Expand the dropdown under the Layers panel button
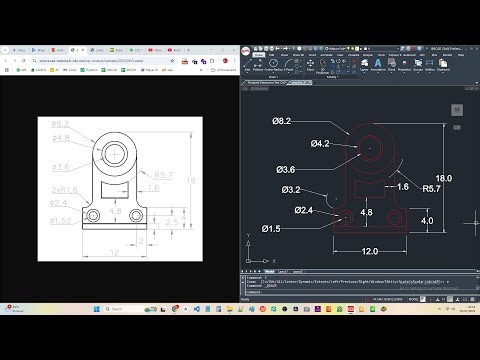 [x=364, y=73]
